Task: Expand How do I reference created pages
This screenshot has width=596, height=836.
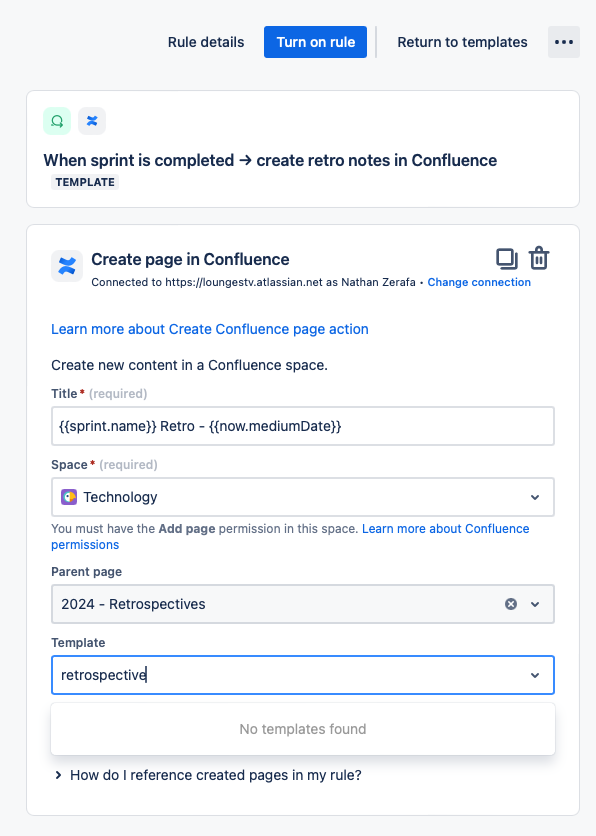Action: tap(209, 775)
